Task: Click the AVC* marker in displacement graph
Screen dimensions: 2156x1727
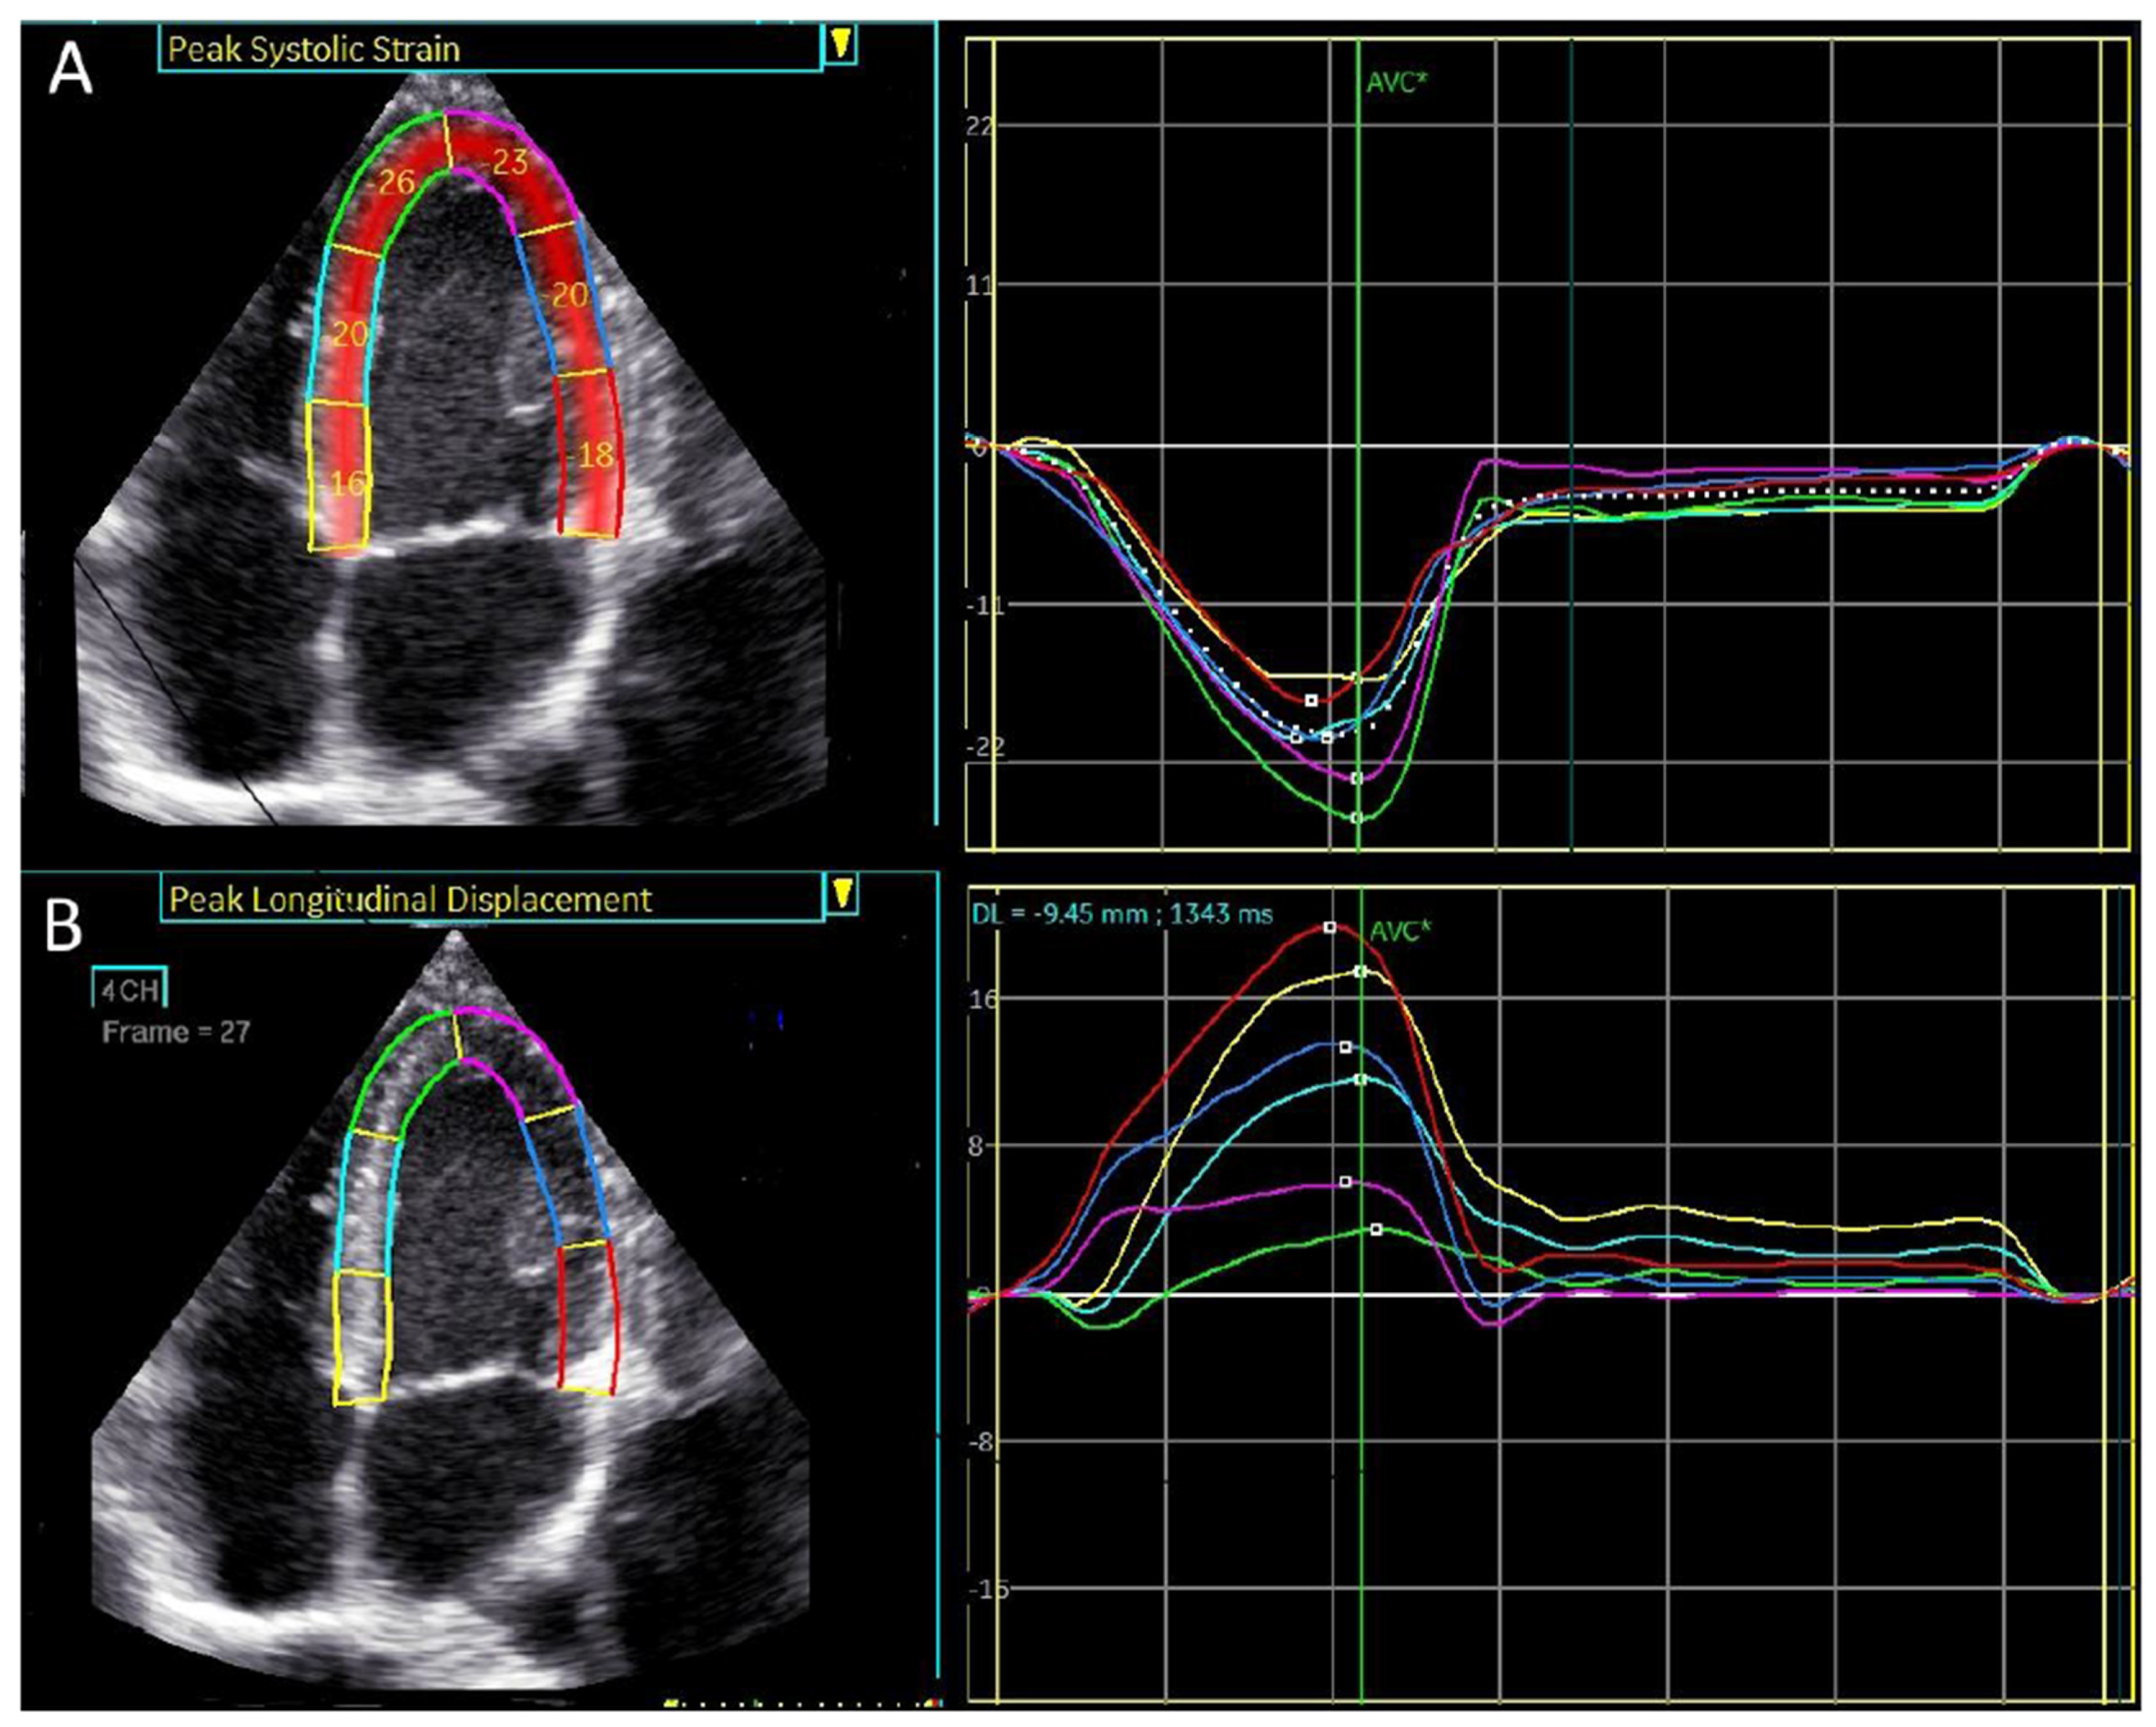Action: coord(1400,931)
